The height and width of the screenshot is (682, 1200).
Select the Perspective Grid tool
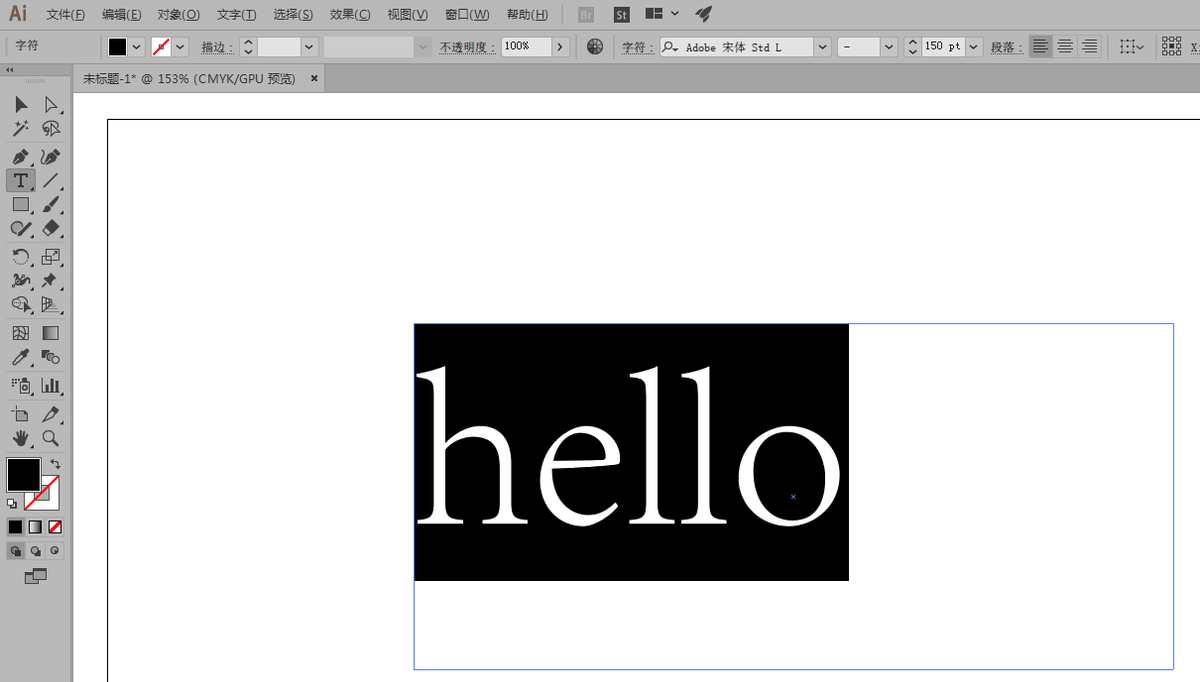(x=51, y=305)
